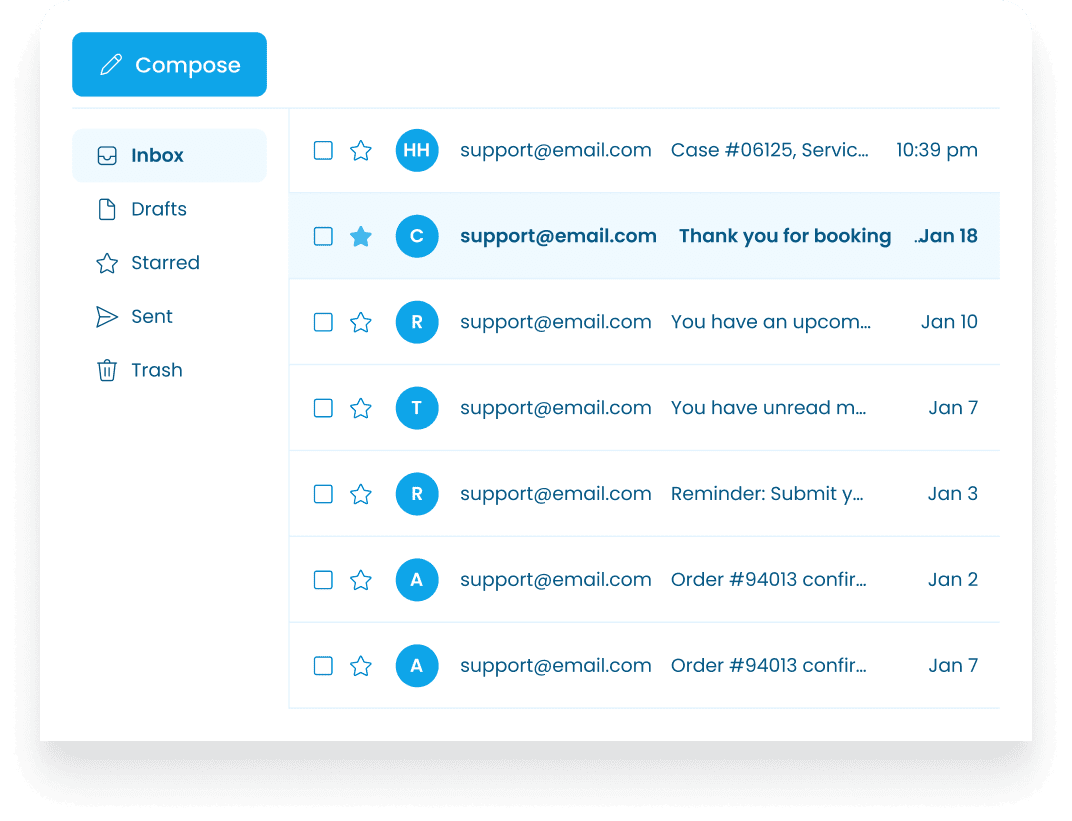Star the You have unread email
The width and height of the screenshot is (1072, 821).
pos(361,408)
